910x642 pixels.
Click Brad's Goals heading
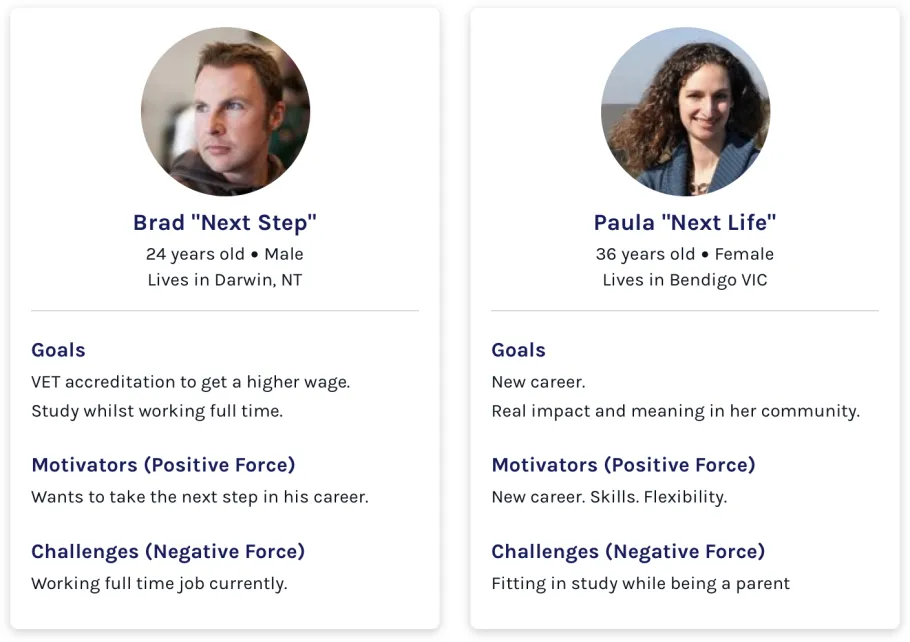(x=59, y=350)
